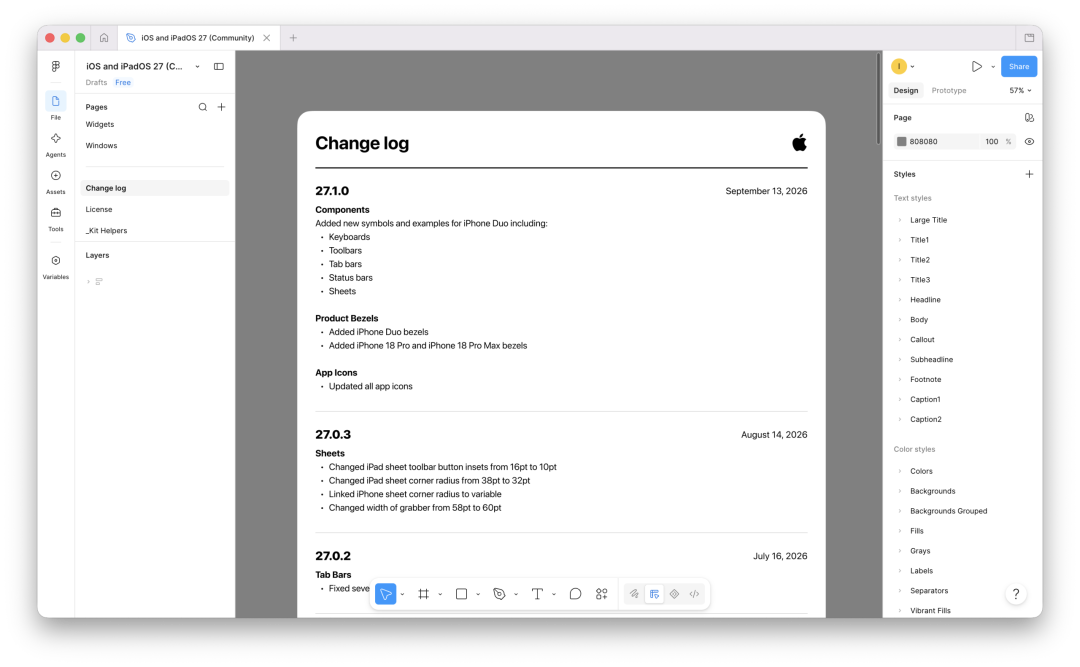The width and height of the screenshot is (1080, 667).
Task: Open Rectangle shape tools dropdown arrow
Action: [478, 595]
